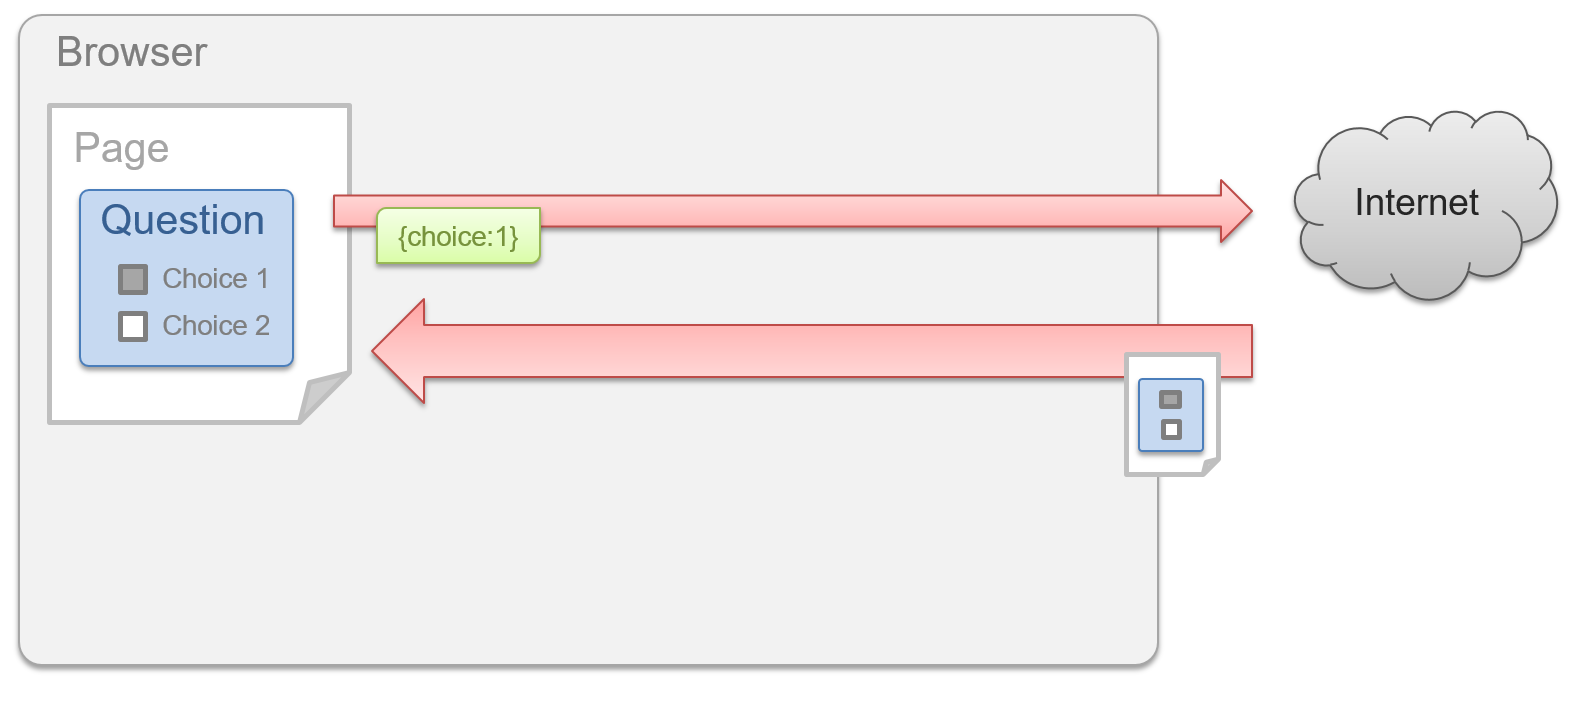Image resolution: width=1570 pixels, height=708 pixels.
Task: Toggle the filled mini checkbox in the thumbnail
Action: point(1170,400)
